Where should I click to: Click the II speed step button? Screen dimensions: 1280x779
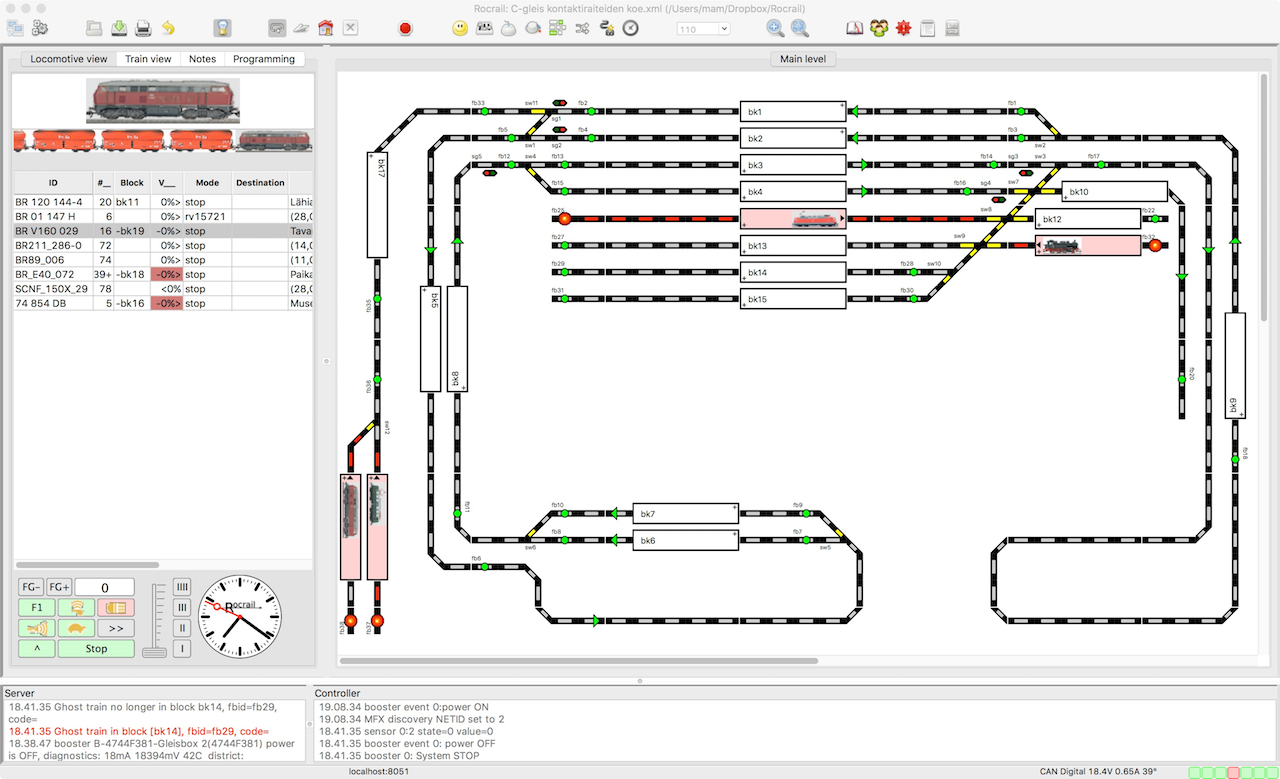182,628
